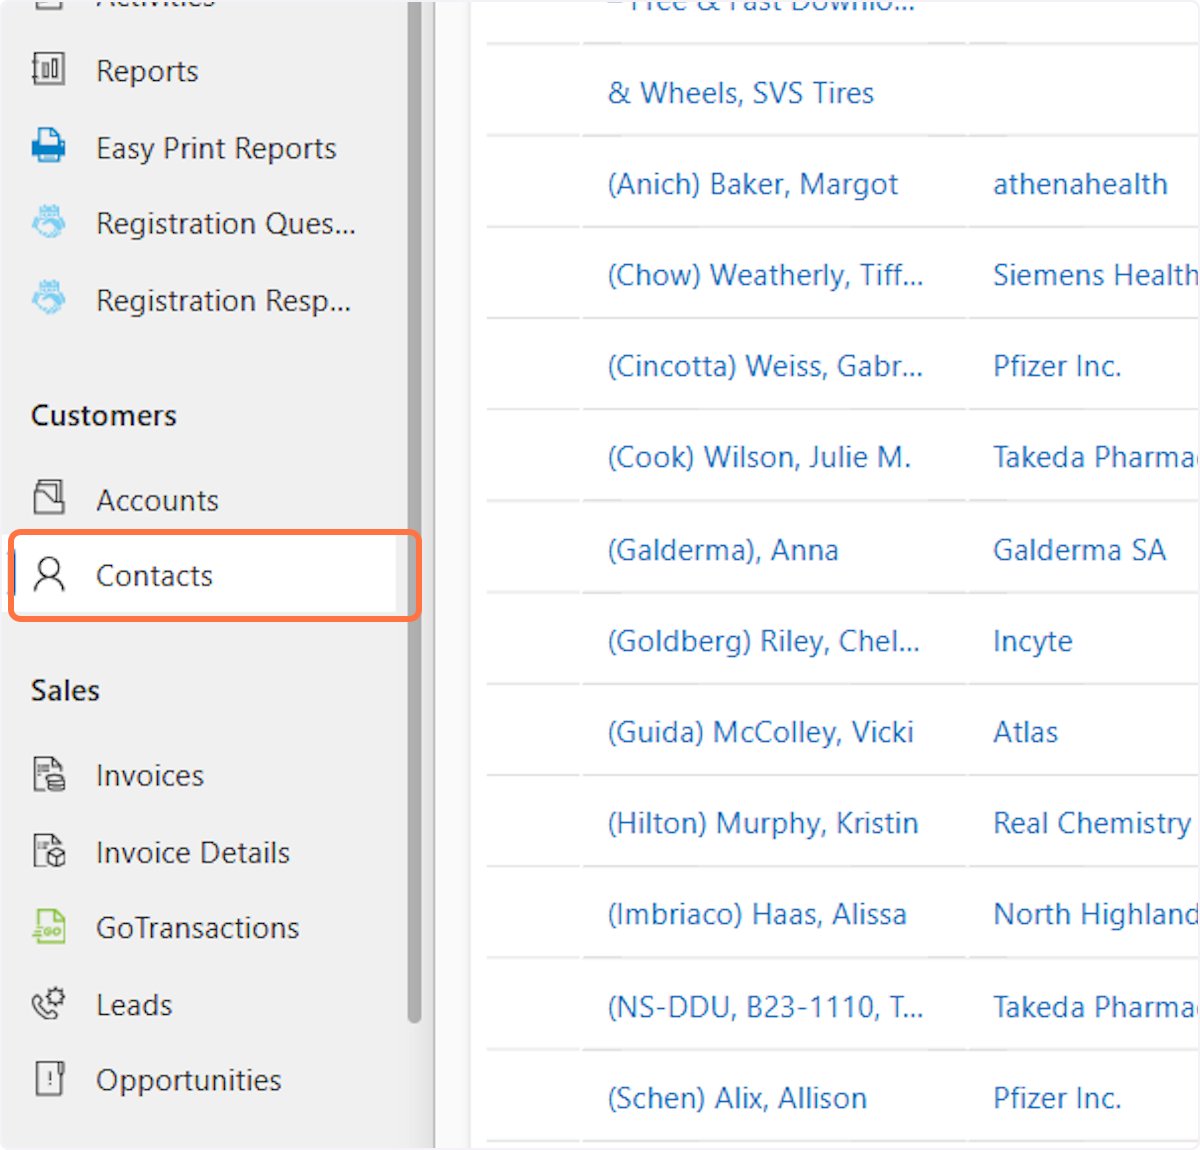Open Reports in the sidebar
Screen dimensions: 1200x1150
[x=147, y=71]
